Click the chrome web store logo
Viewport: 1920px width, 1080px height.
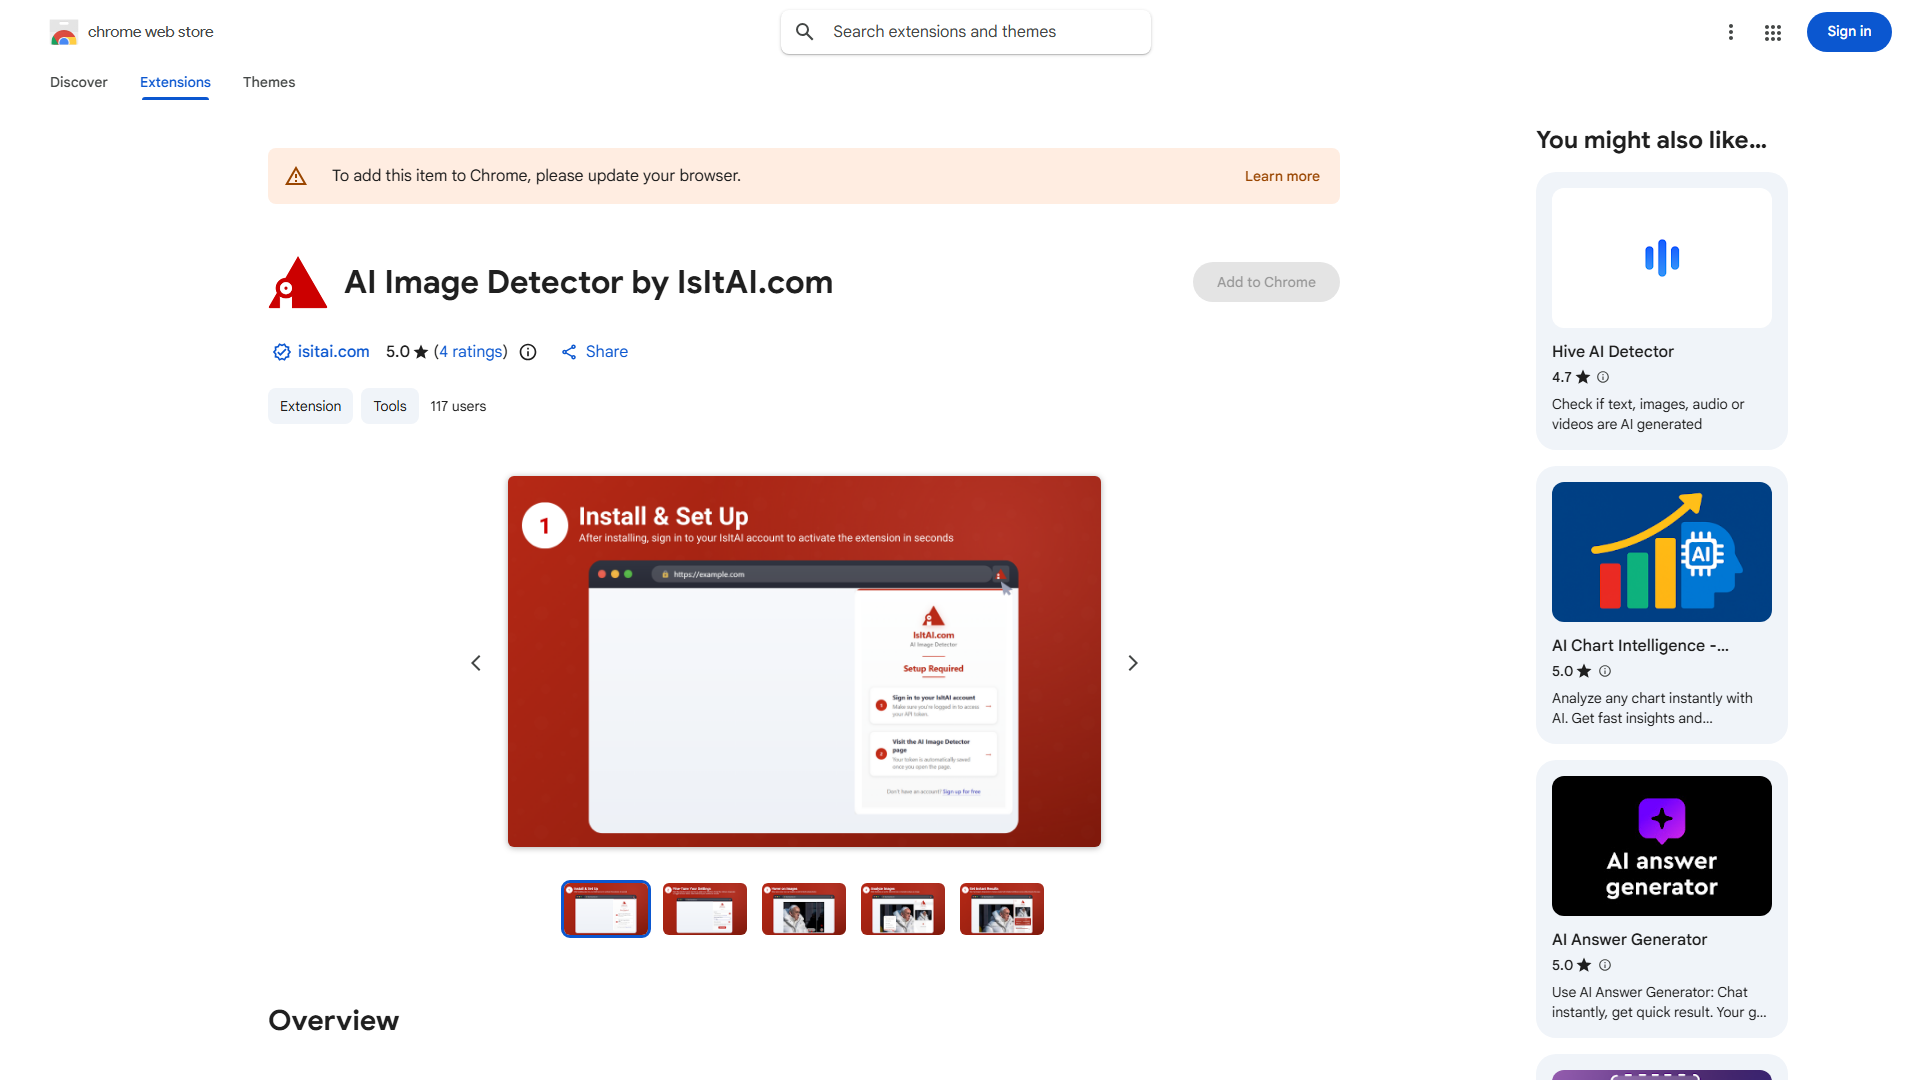coord(64,31)
